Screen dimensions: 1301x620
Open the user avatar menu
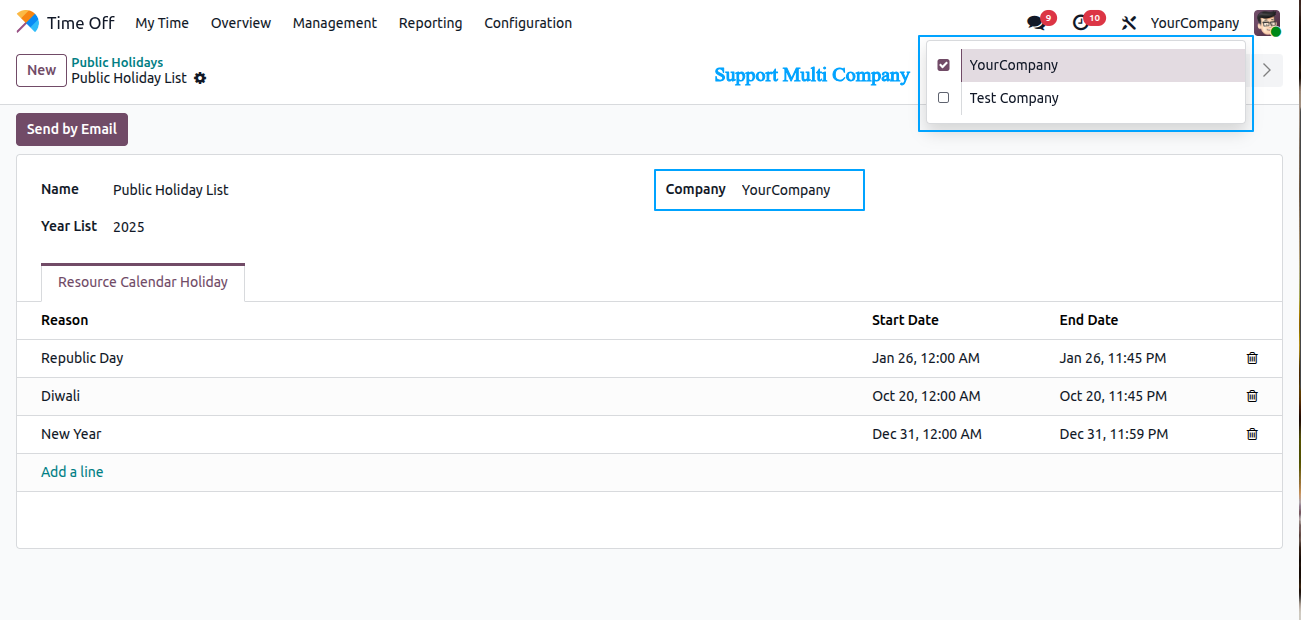1267,23
